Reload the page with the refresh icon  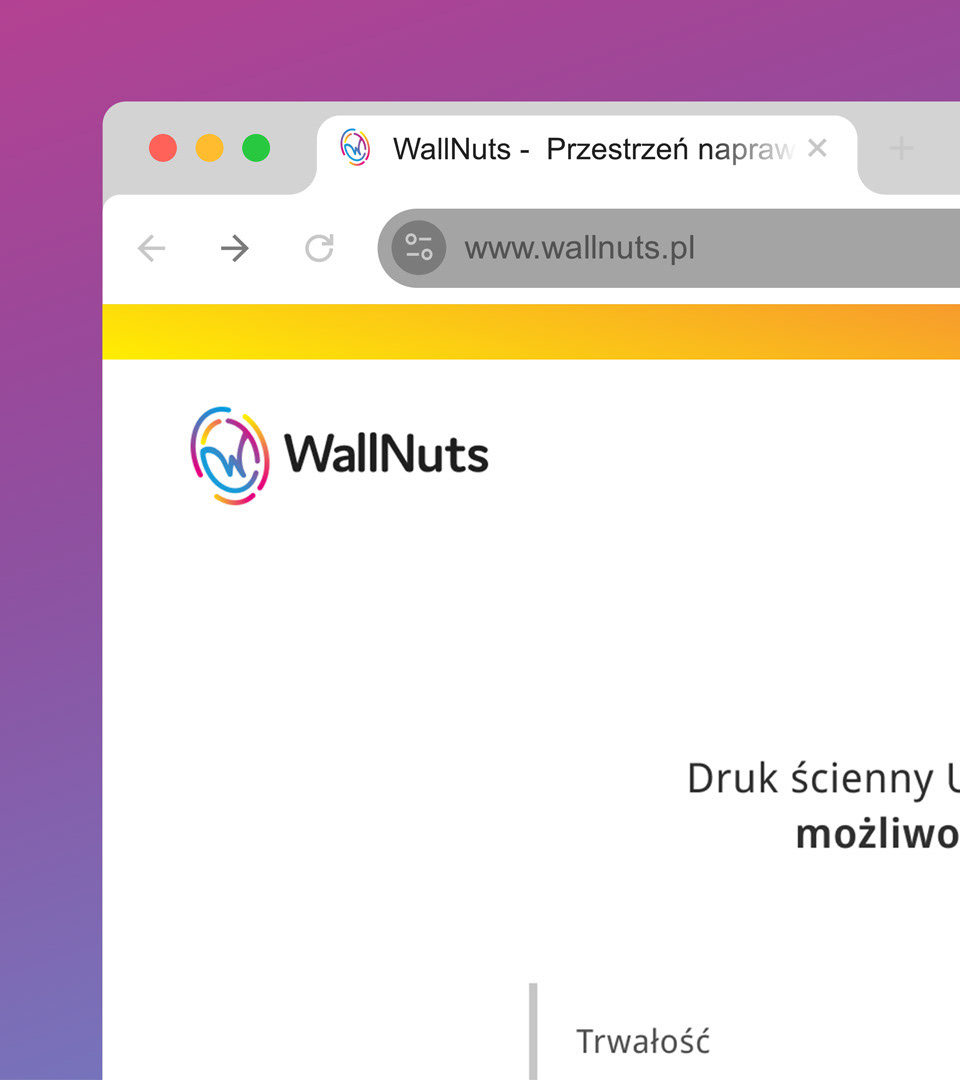point(320,249)
